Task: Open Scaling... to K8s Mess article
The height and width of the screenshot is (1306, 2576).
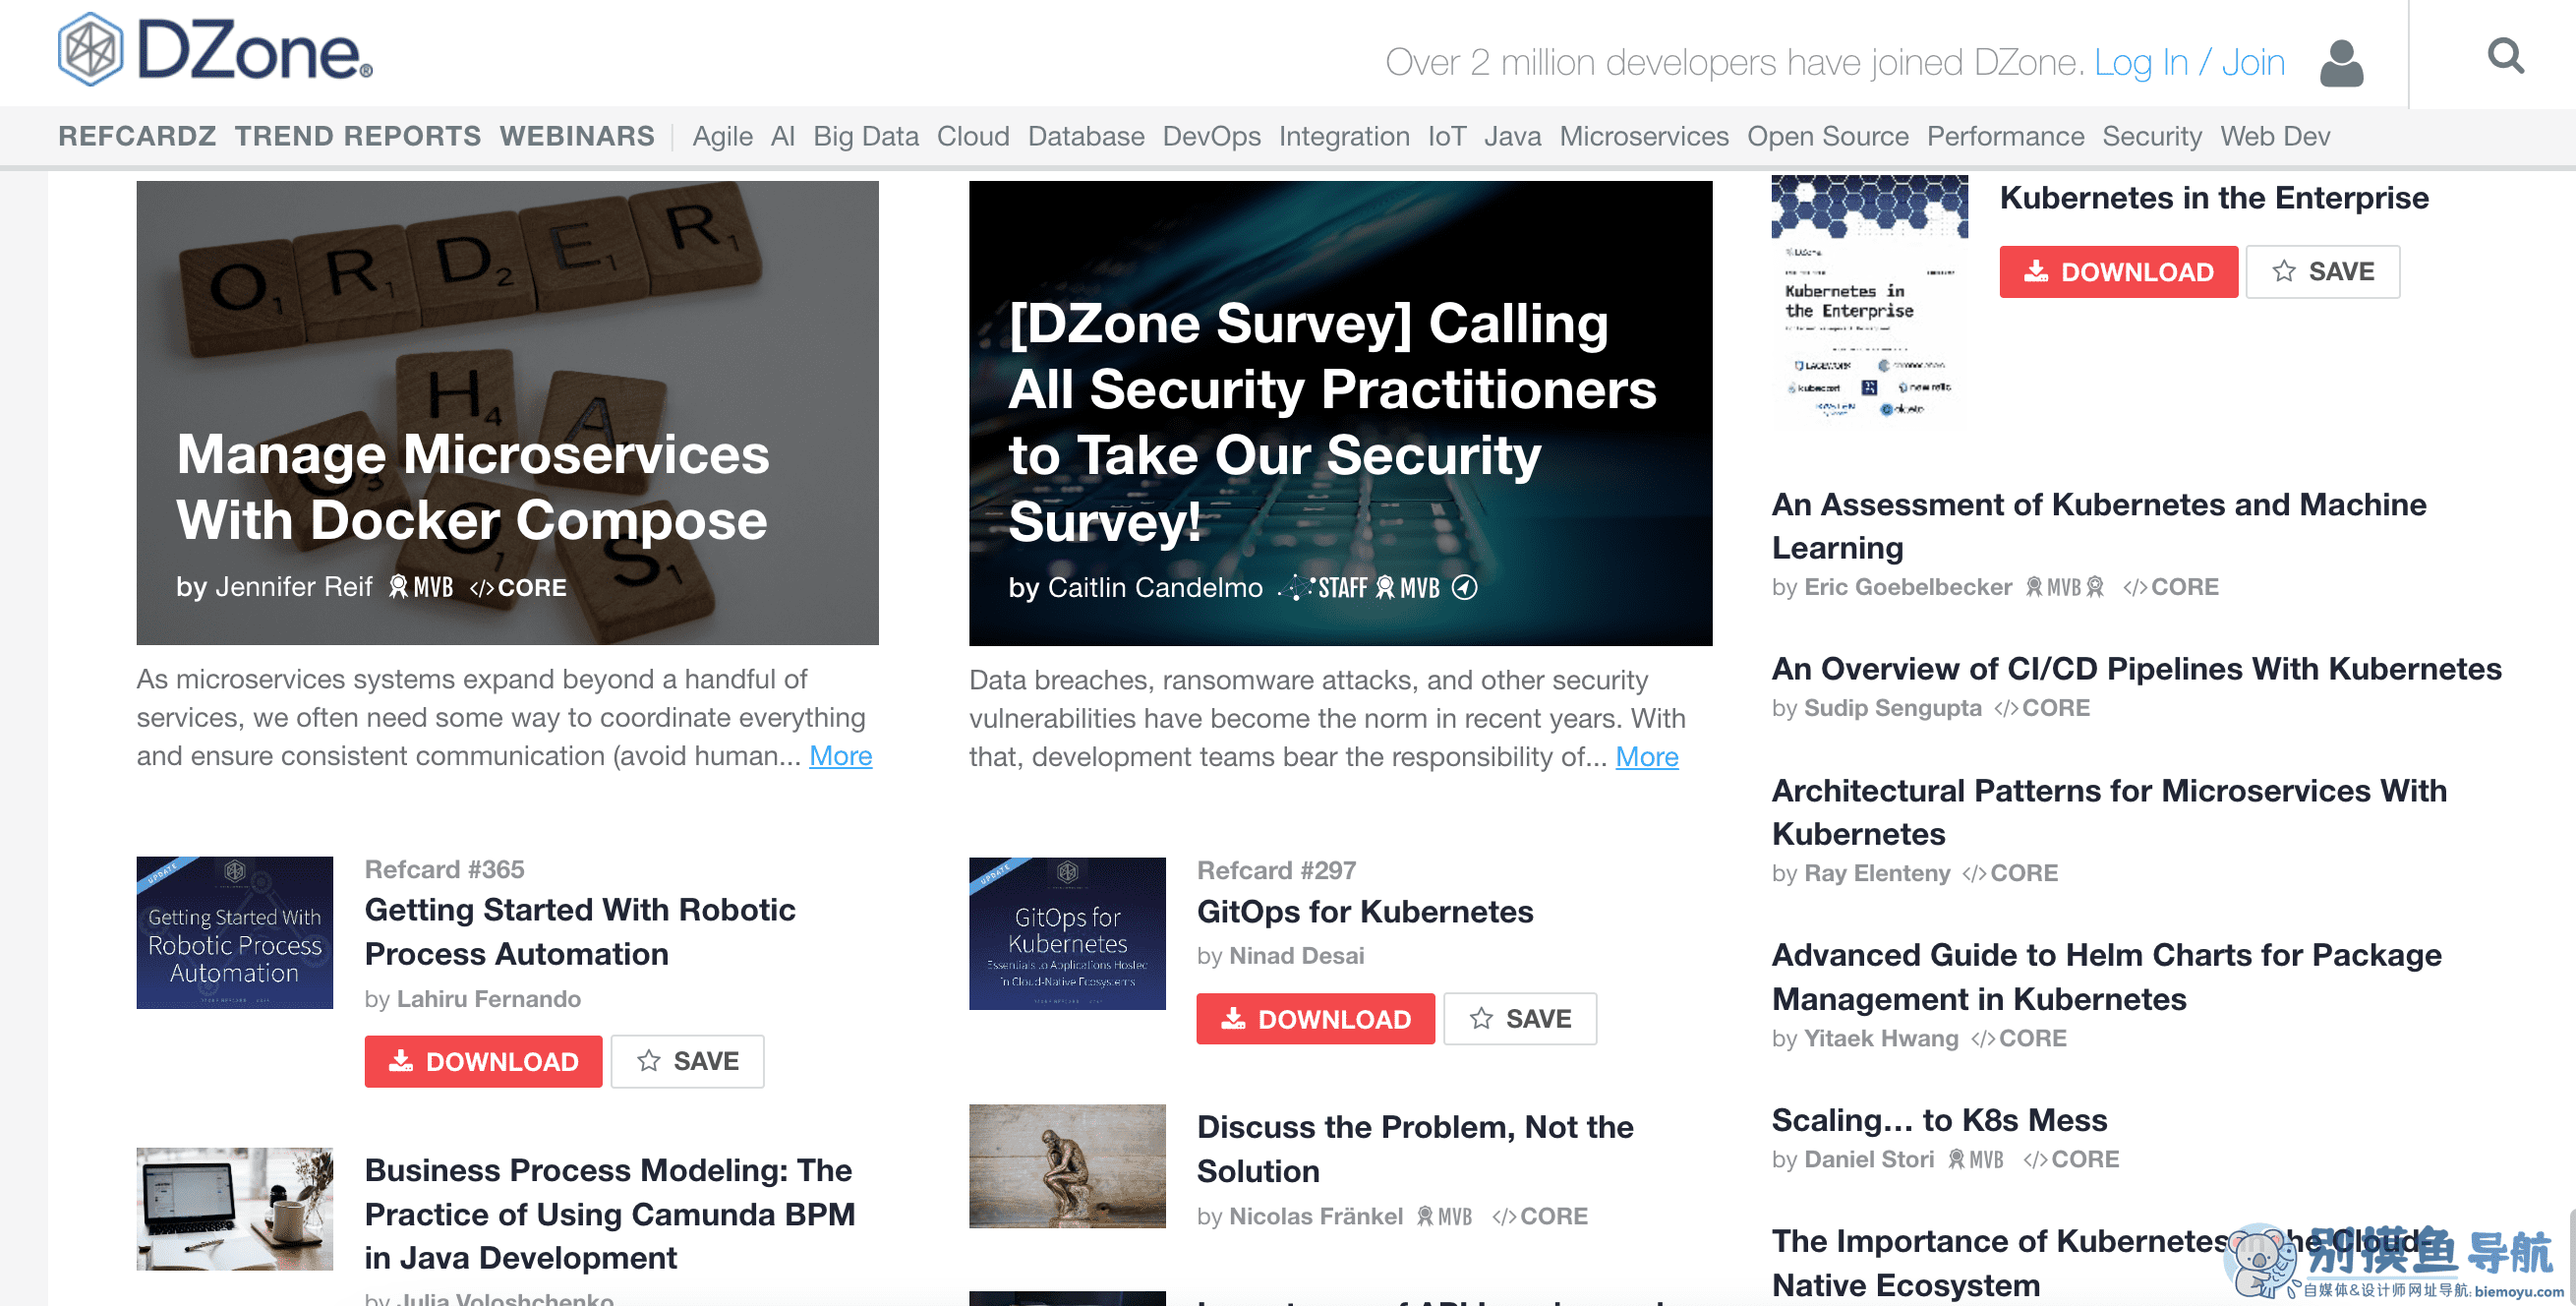Action: click(1938, 1119)
